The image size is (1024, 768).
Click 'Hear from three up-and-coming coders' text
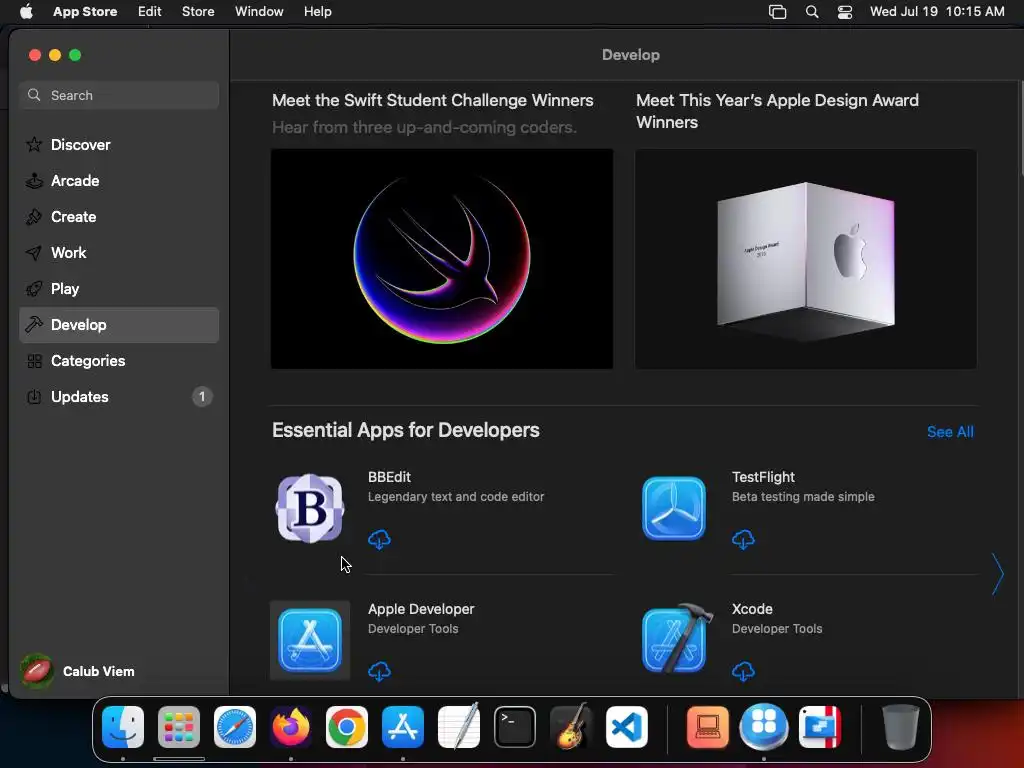(424, 127)
